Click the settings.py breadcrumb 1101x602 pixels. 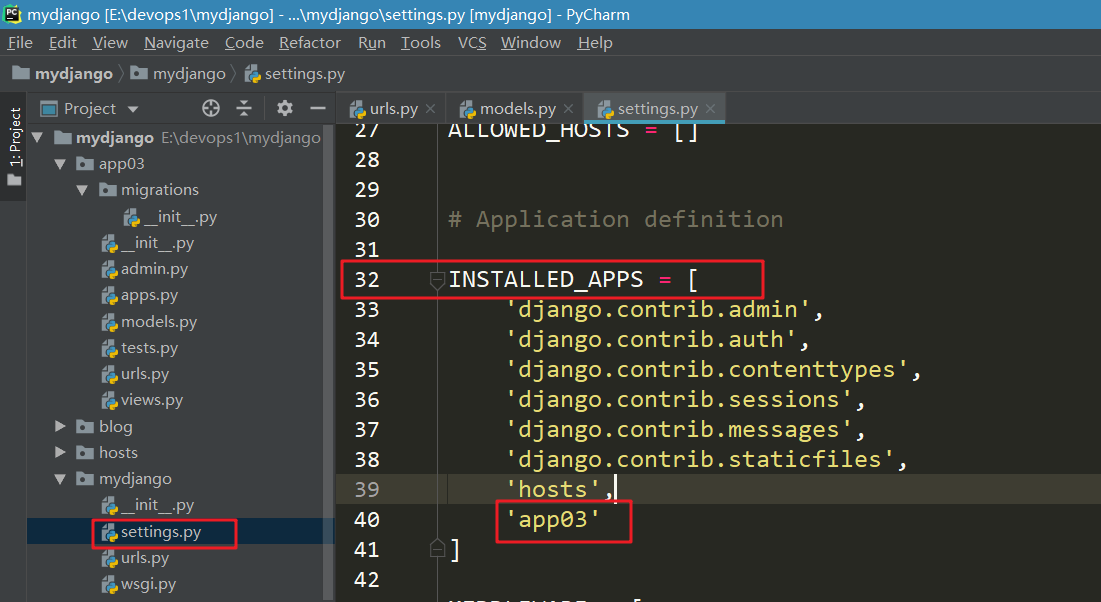294,74
